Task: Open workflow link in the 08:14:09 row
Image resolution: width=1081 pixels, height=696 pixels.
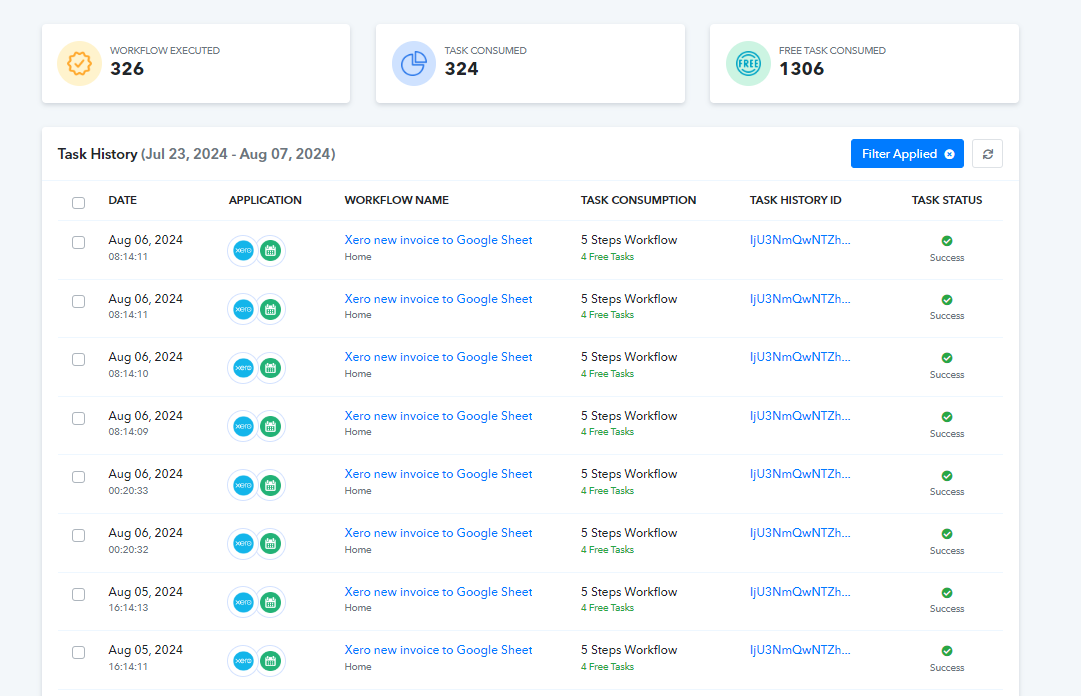Action: (x=438, y=416)
